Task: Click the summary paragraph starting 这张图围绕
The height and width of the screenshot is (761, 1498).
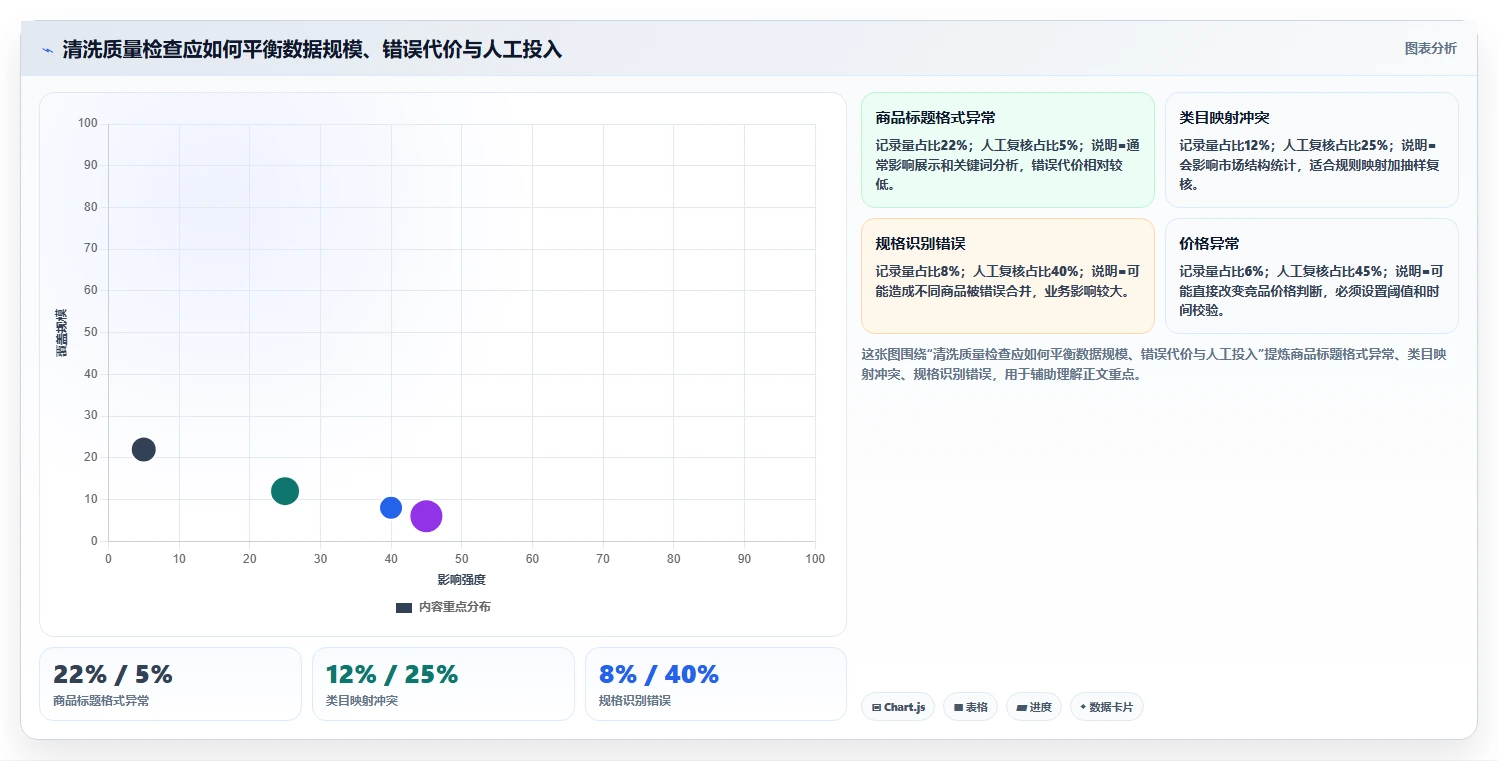Action: pyautogui.click(x=1155, y=364)
